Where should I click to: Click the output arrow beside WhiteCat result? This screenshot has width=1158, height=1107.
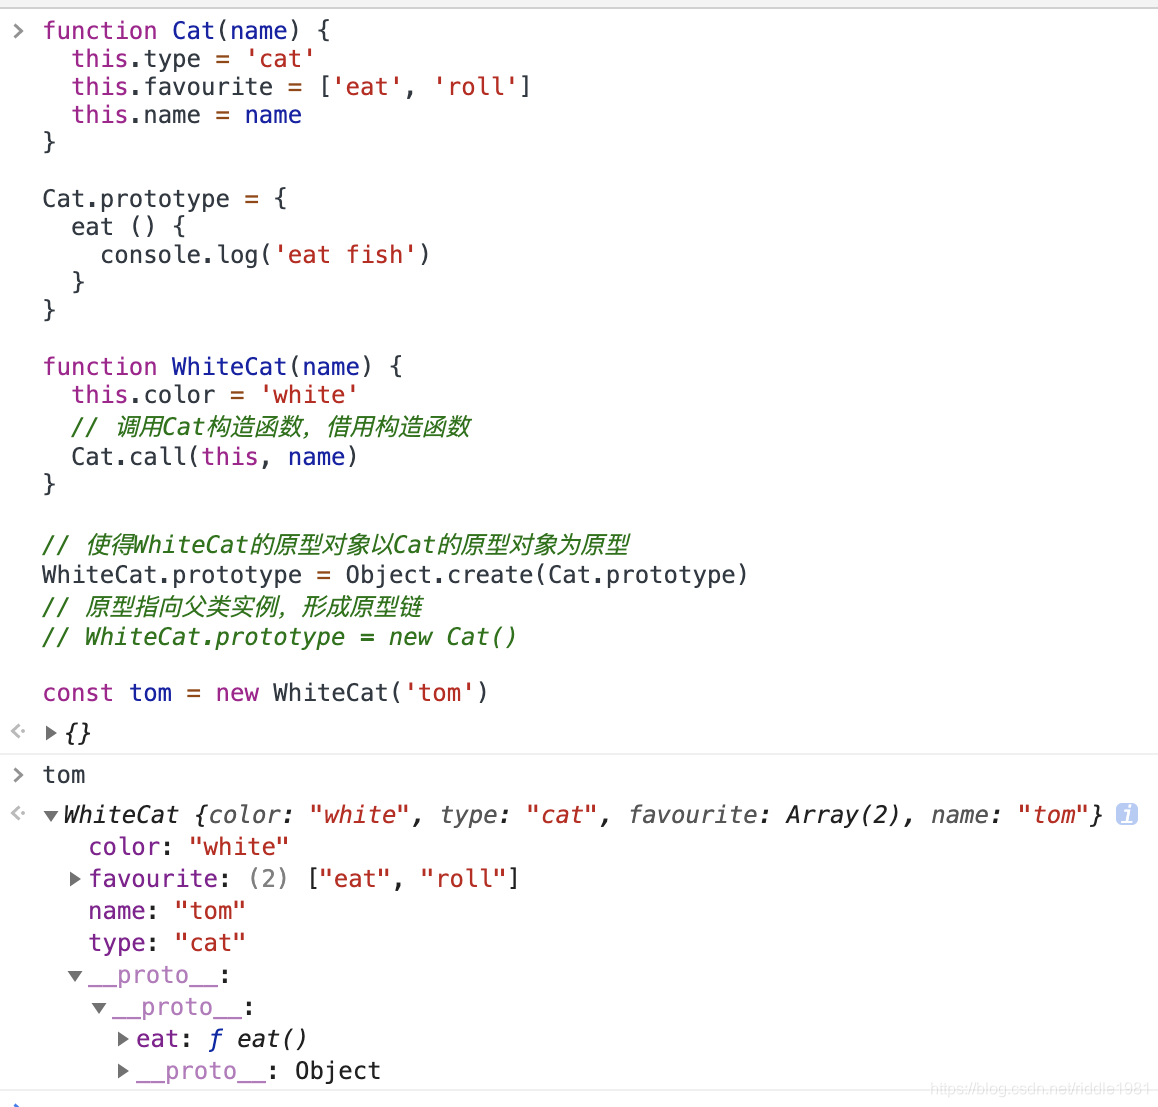pos(18,813)
